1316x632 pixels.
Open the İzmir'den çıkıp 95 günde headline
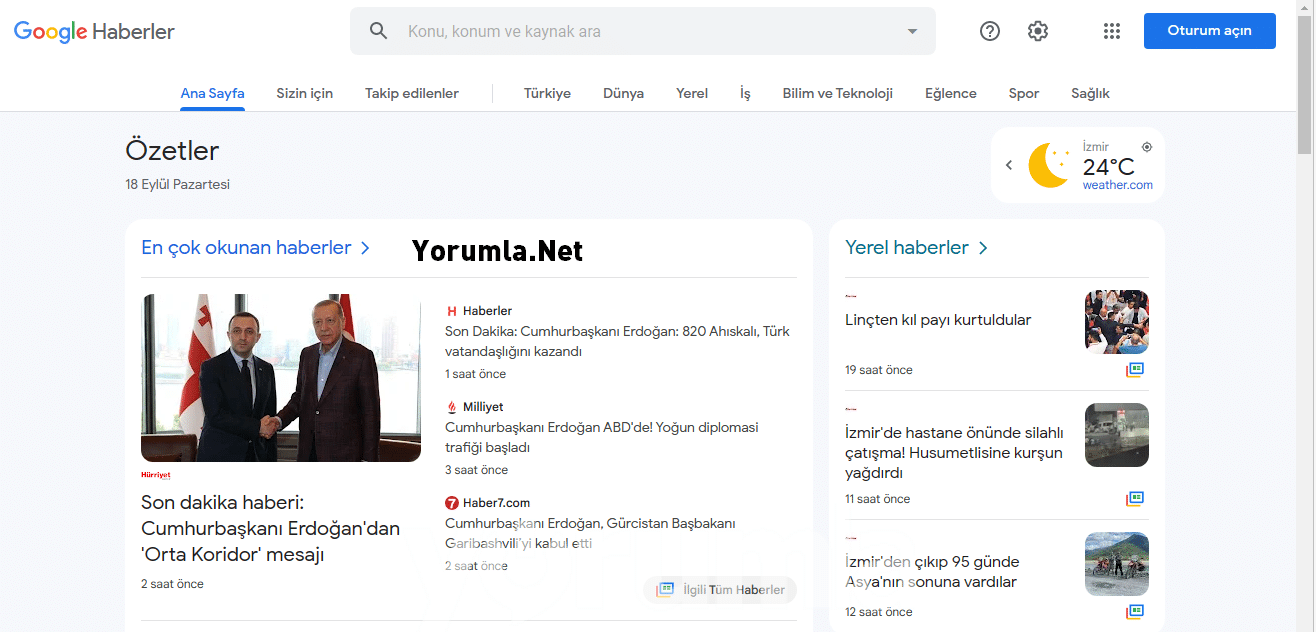coord(932,572)
